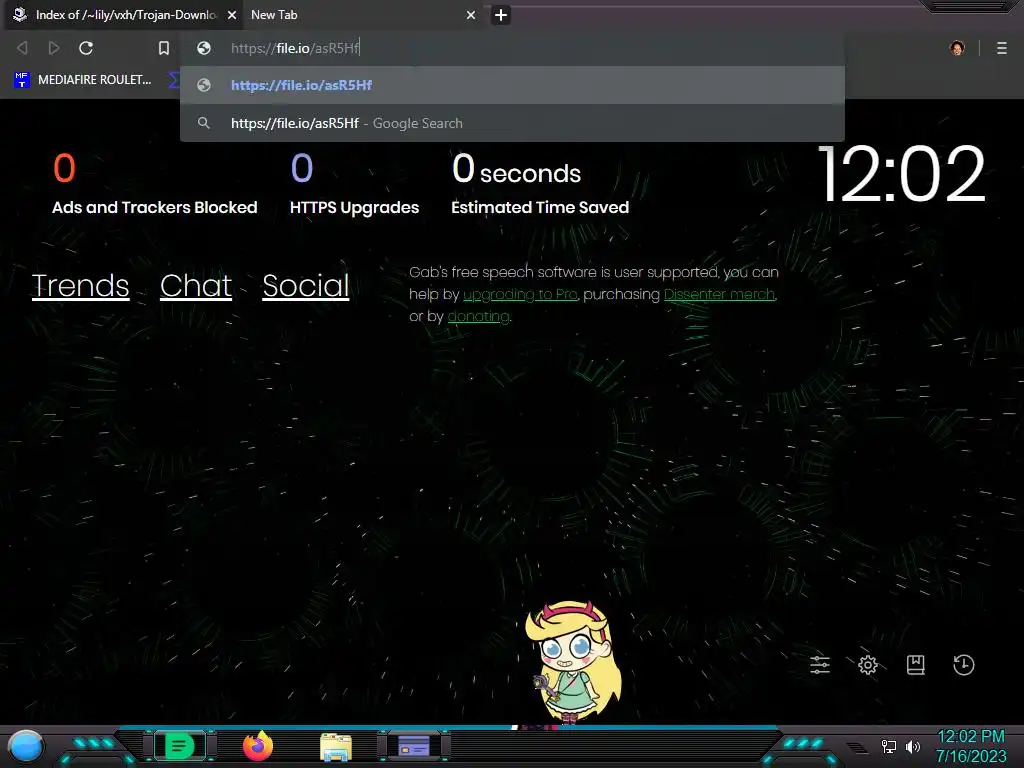1024x768 pixels.
Task: Open history clock icon on new tab
Action: pyautogui.click(x=964, y=665)
